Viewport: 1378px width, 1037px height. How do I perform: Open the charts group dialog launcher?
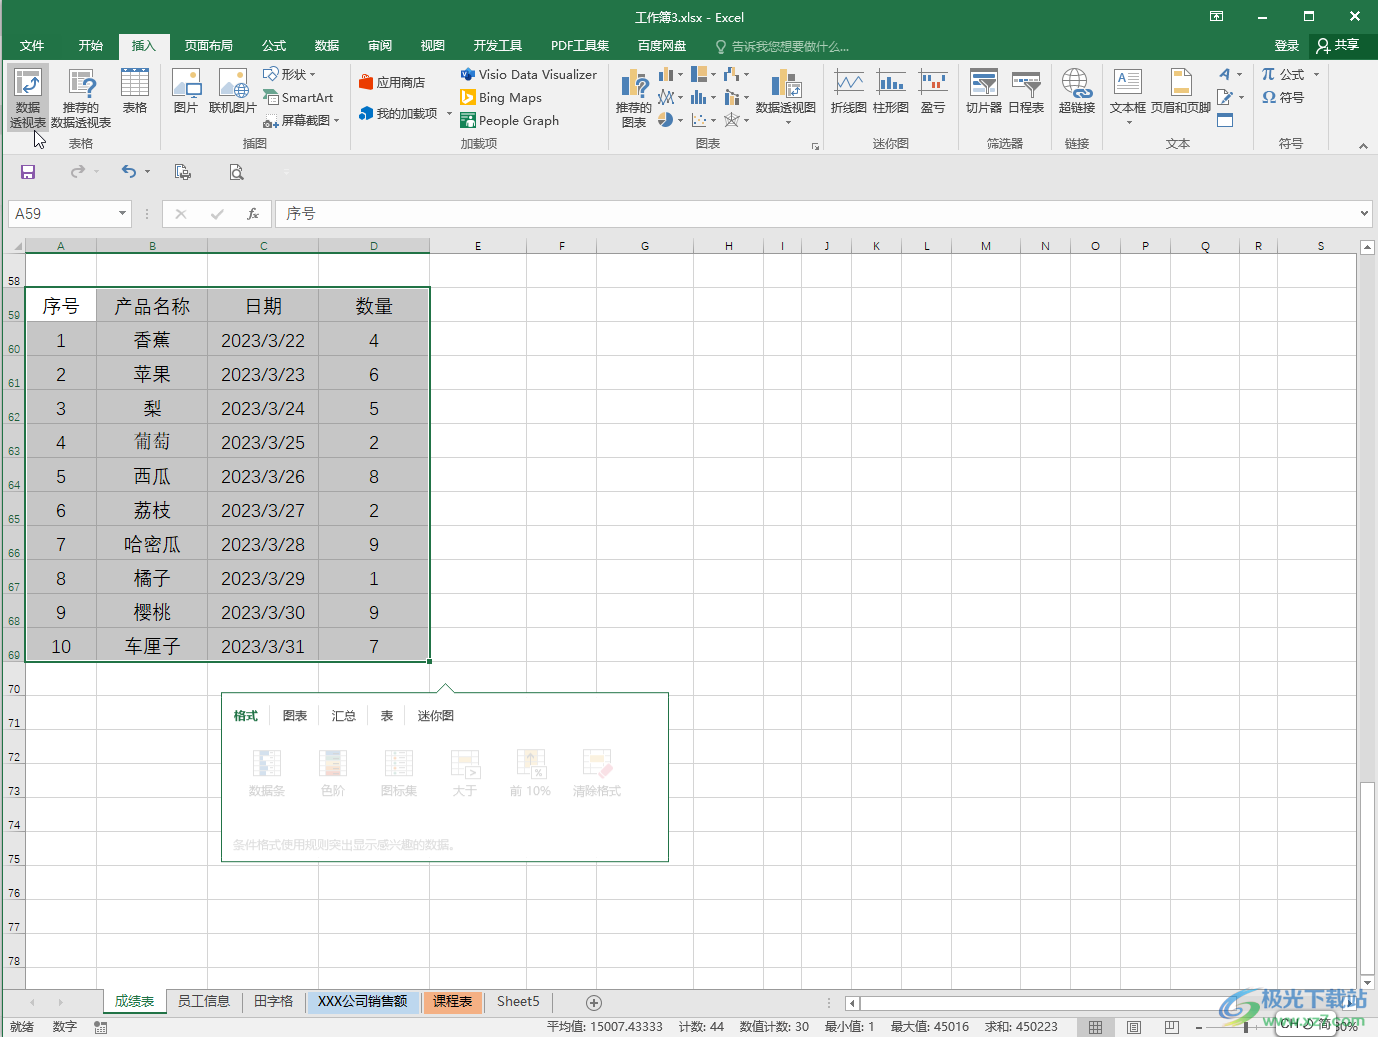pyautogui.click(x=815, y=146)
